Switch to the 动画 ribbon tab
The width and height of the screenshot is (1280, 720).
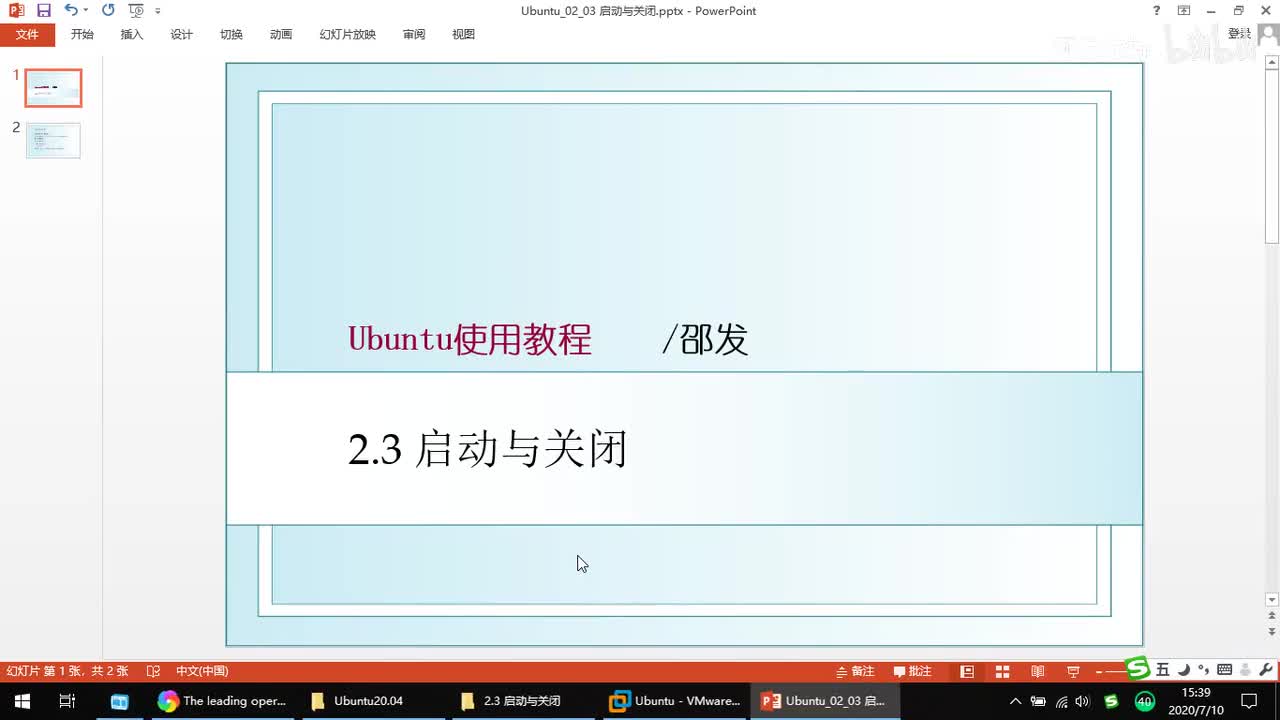(281, 34)
